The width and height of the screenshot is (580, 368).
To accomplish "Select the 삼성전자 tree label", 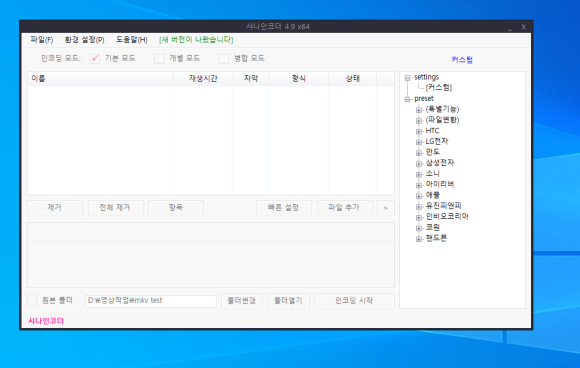I will click(x=440, y=163).
